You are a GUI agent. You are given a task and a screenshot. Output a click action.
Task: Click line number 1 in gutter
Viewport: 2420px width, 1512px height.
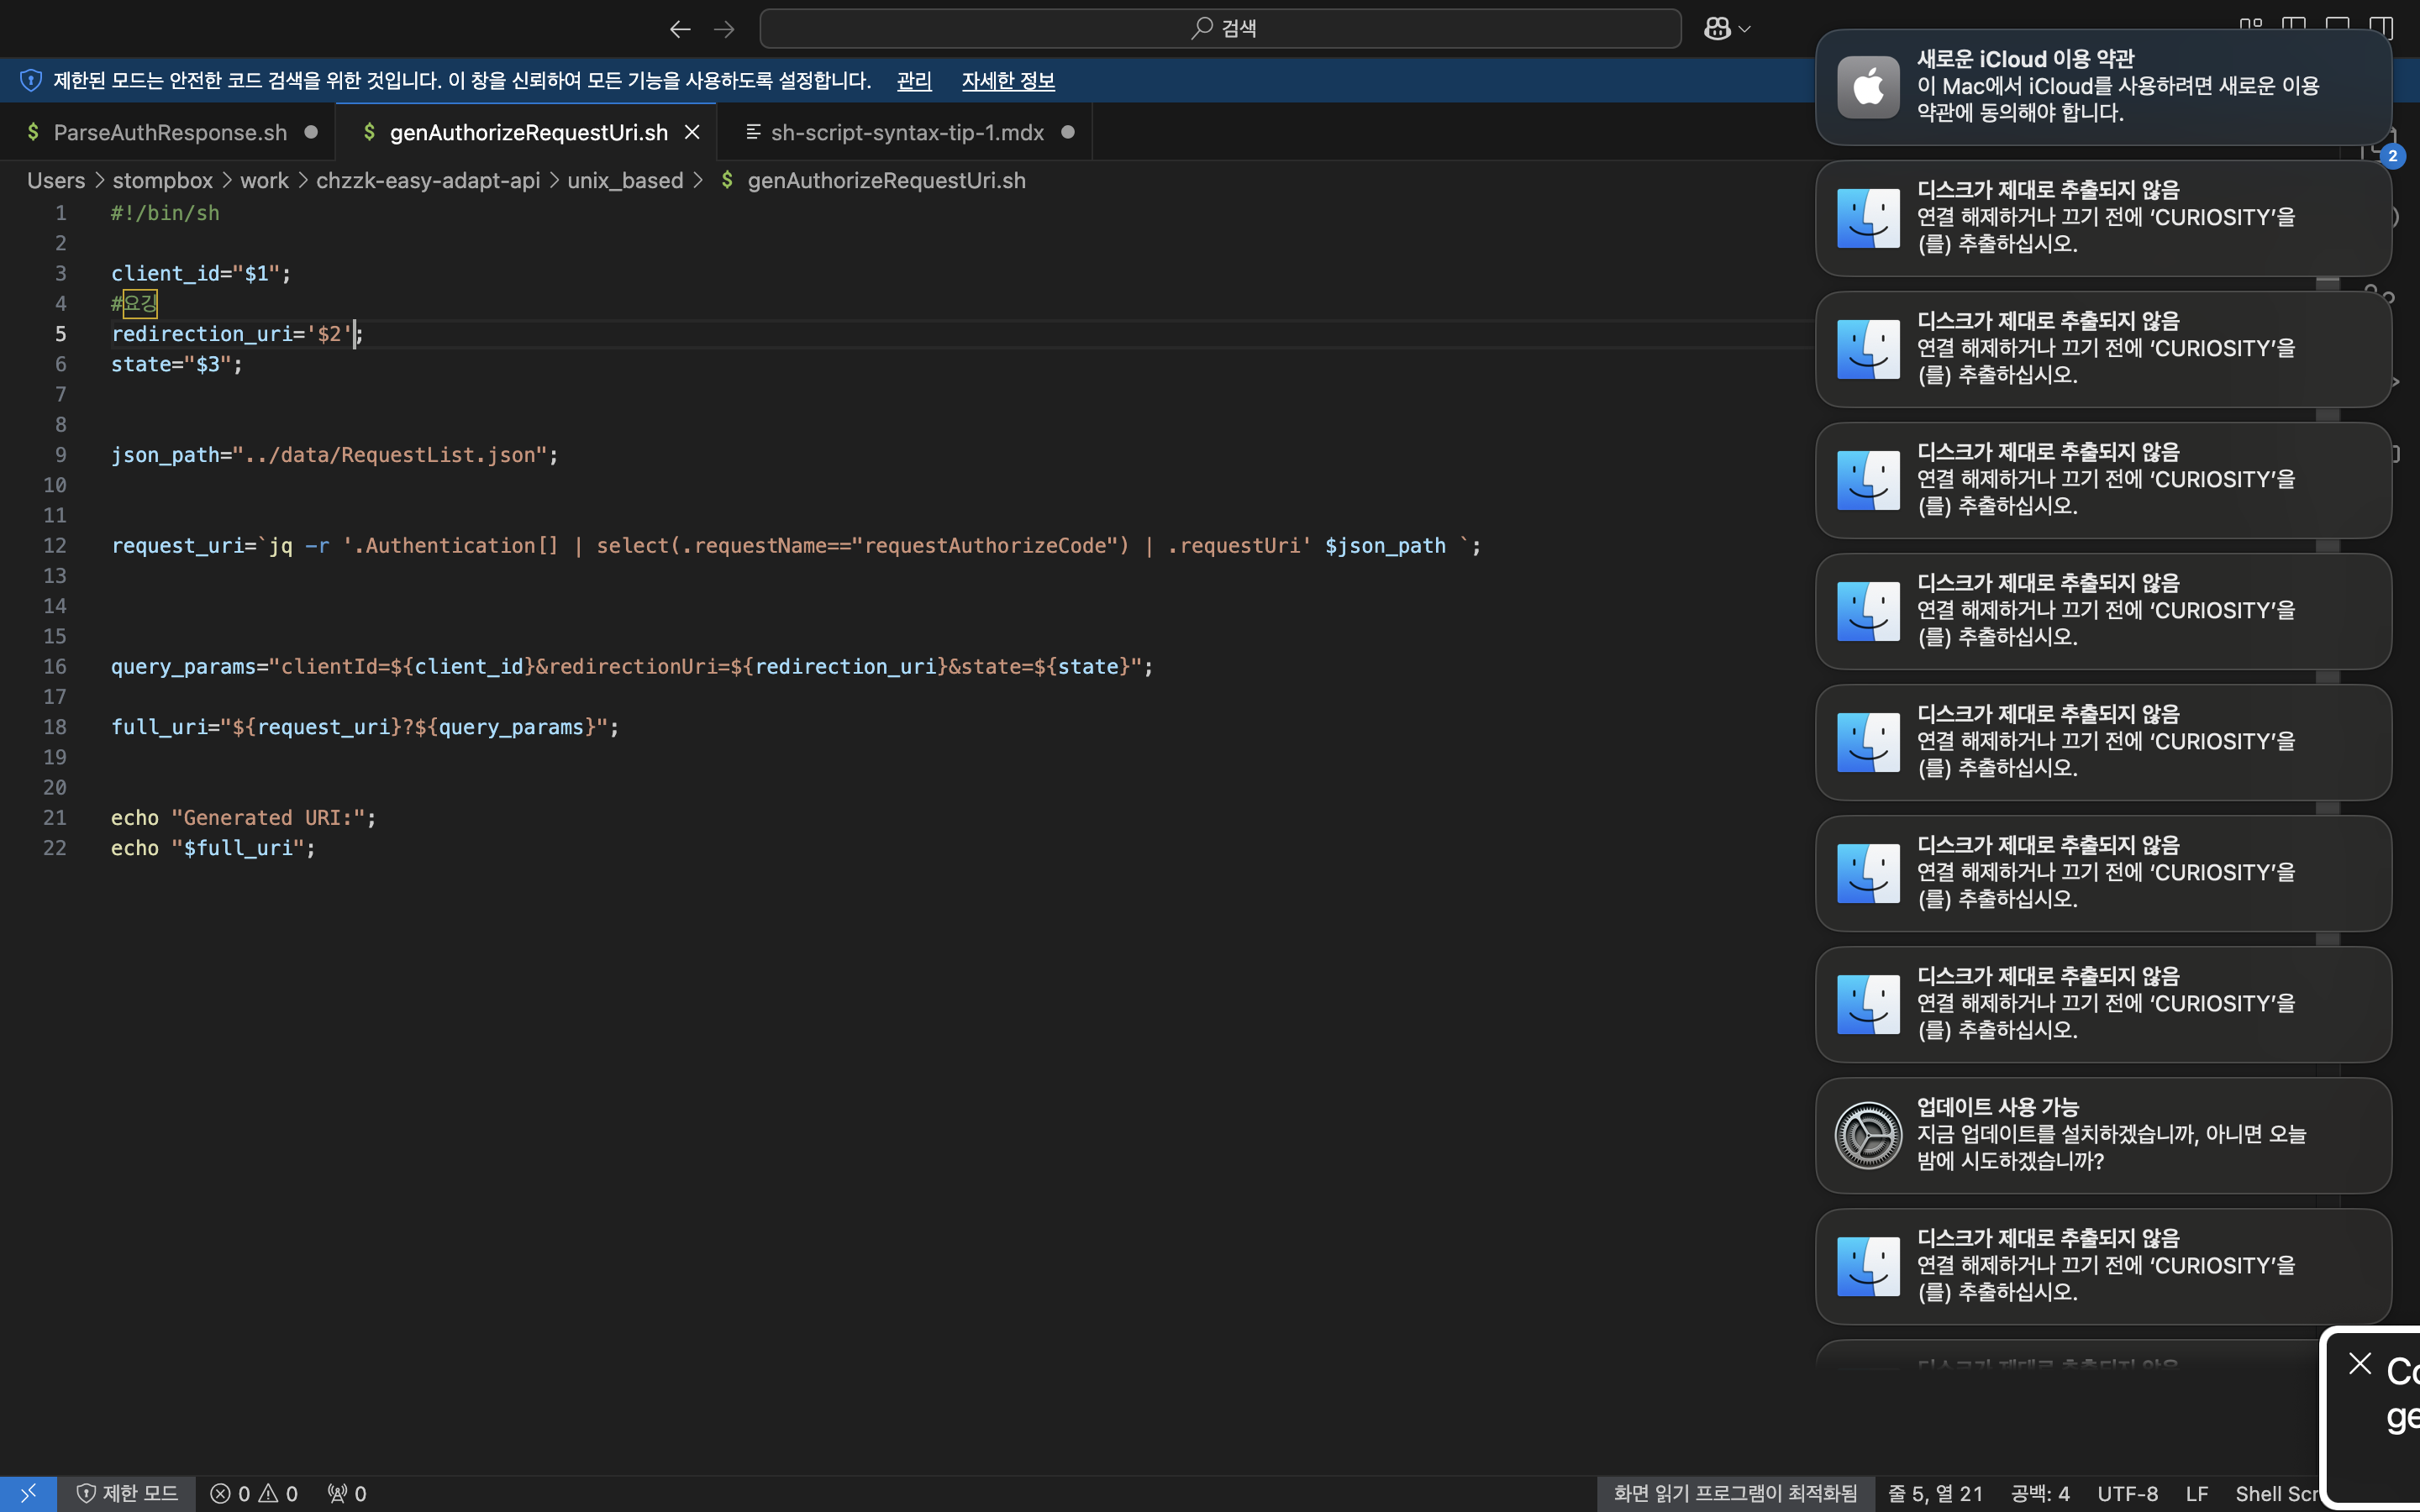[61, 213]
